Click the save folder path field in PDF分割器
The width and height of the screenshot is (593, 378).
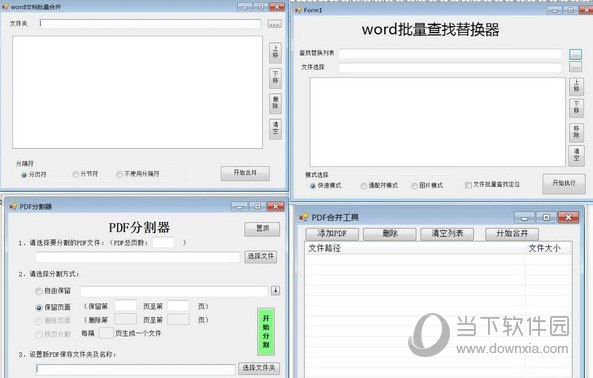coord(136,369)
